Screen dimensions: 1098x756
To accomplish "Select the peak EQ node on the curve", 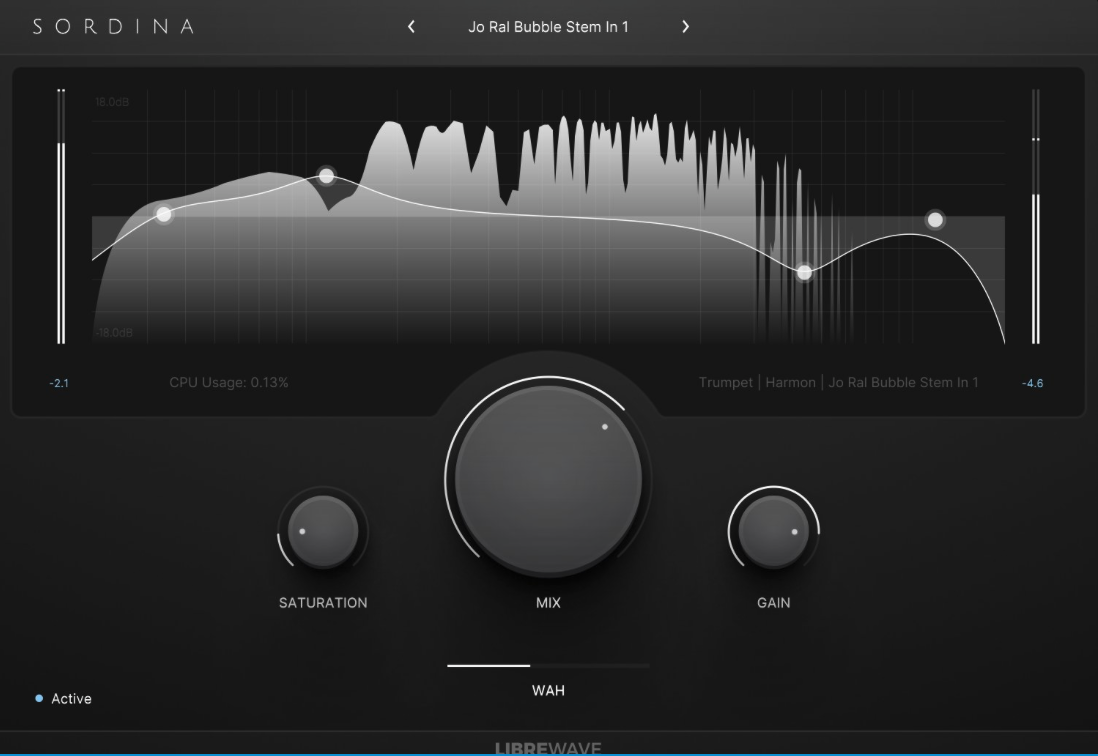I will (x=326, y=177).
